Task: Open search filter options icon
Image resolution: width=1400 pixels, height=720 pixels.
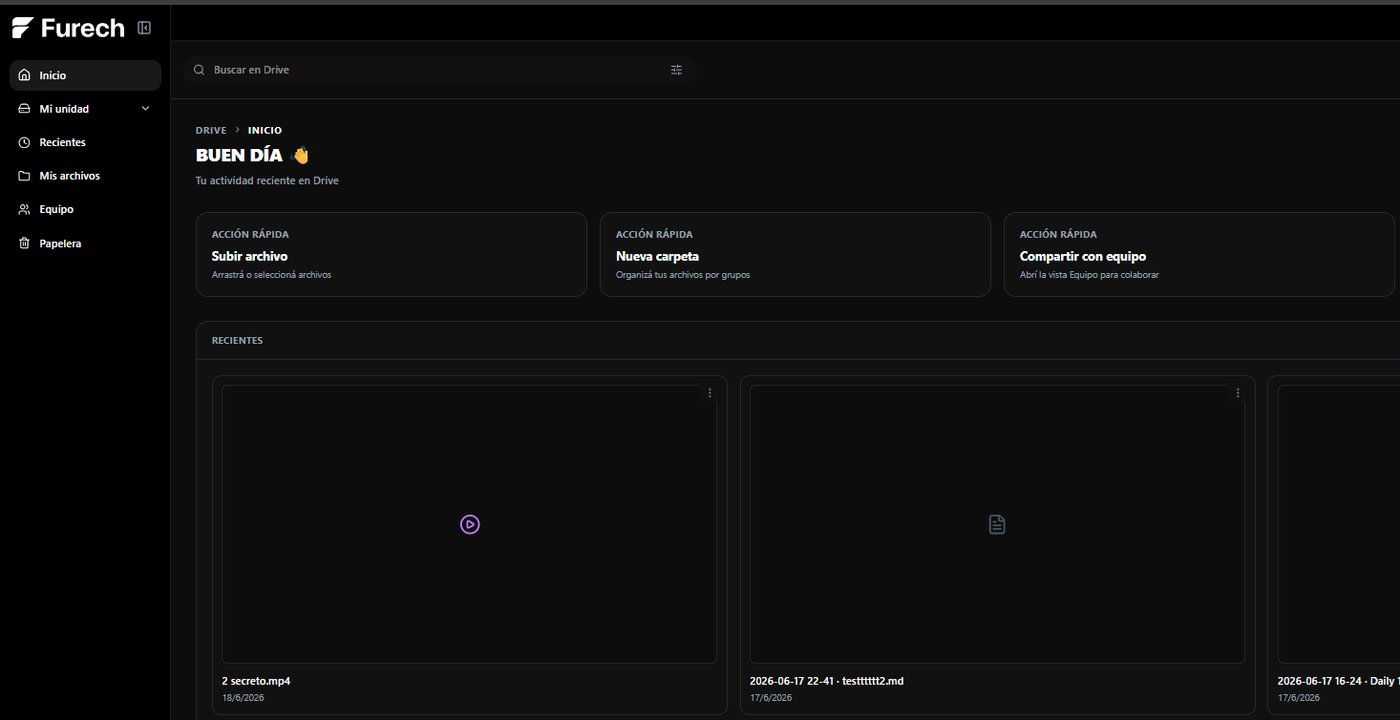Action: (677, 70)
